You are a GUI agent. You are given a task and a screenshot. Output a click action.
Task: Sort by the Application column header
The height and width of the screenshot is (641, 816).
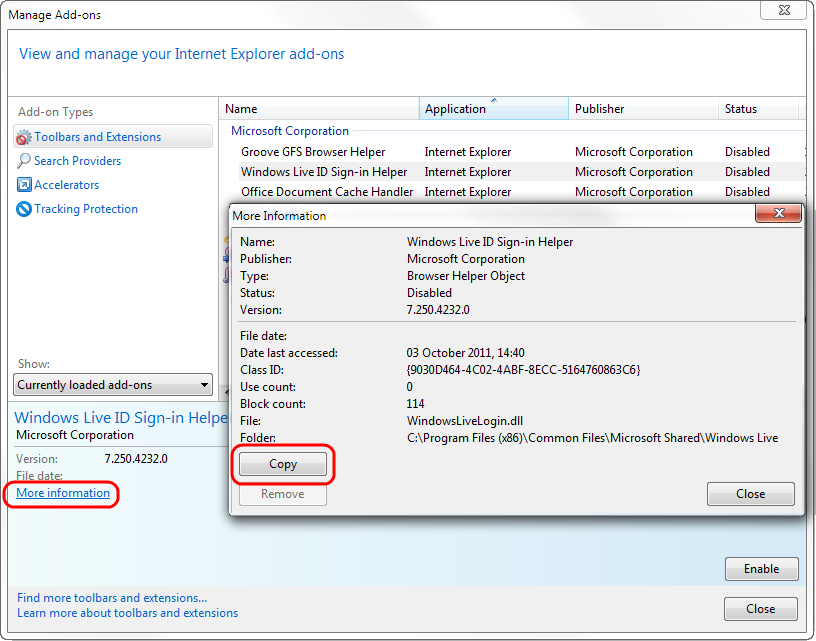[x=493, y=109]
